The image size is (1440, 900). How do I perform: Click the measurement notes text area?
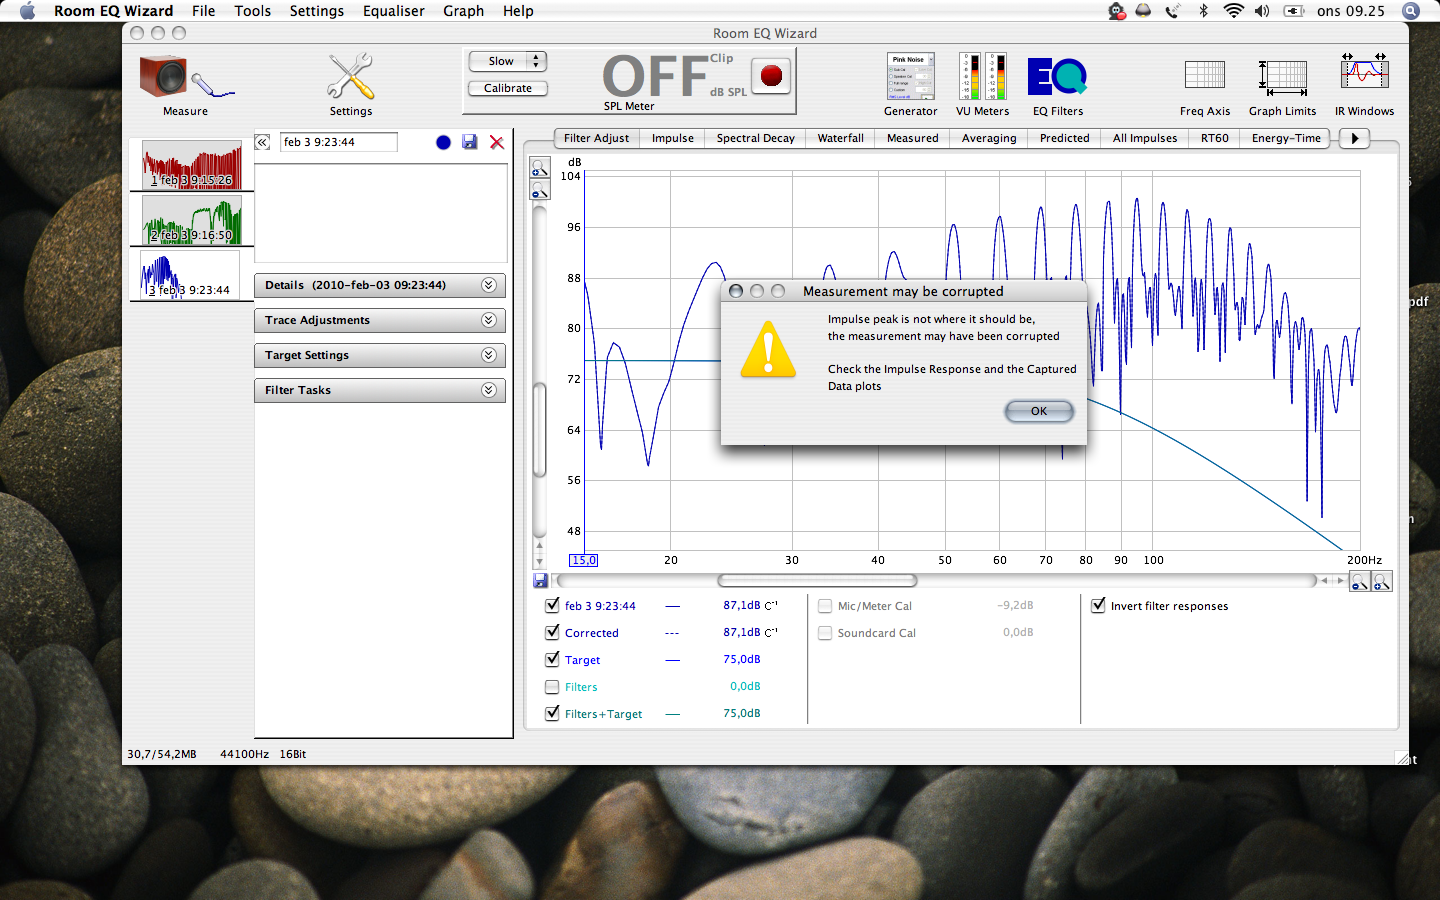[381, 212]
